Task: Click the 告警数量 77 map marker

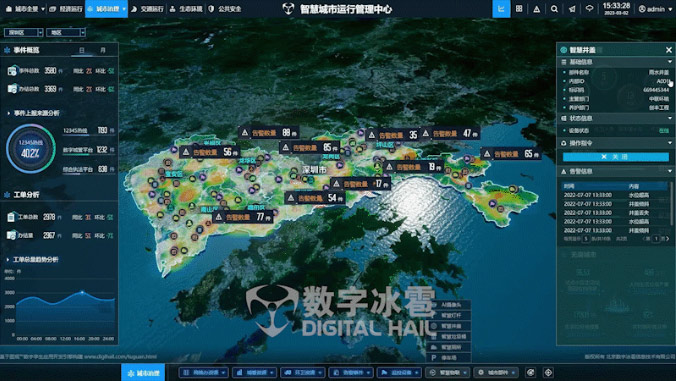Action: pos(243,217)
